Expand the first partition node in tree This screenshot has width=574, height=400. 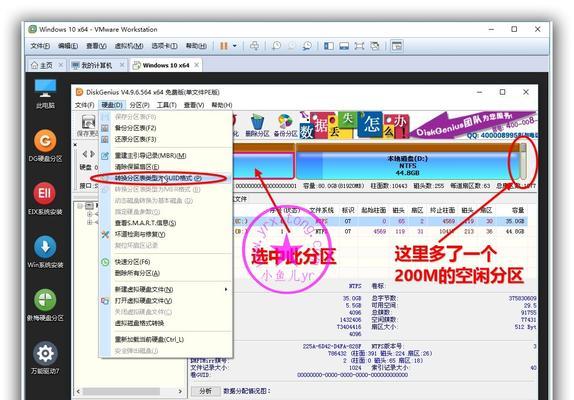pyautogui.click(x=89, y=214)
